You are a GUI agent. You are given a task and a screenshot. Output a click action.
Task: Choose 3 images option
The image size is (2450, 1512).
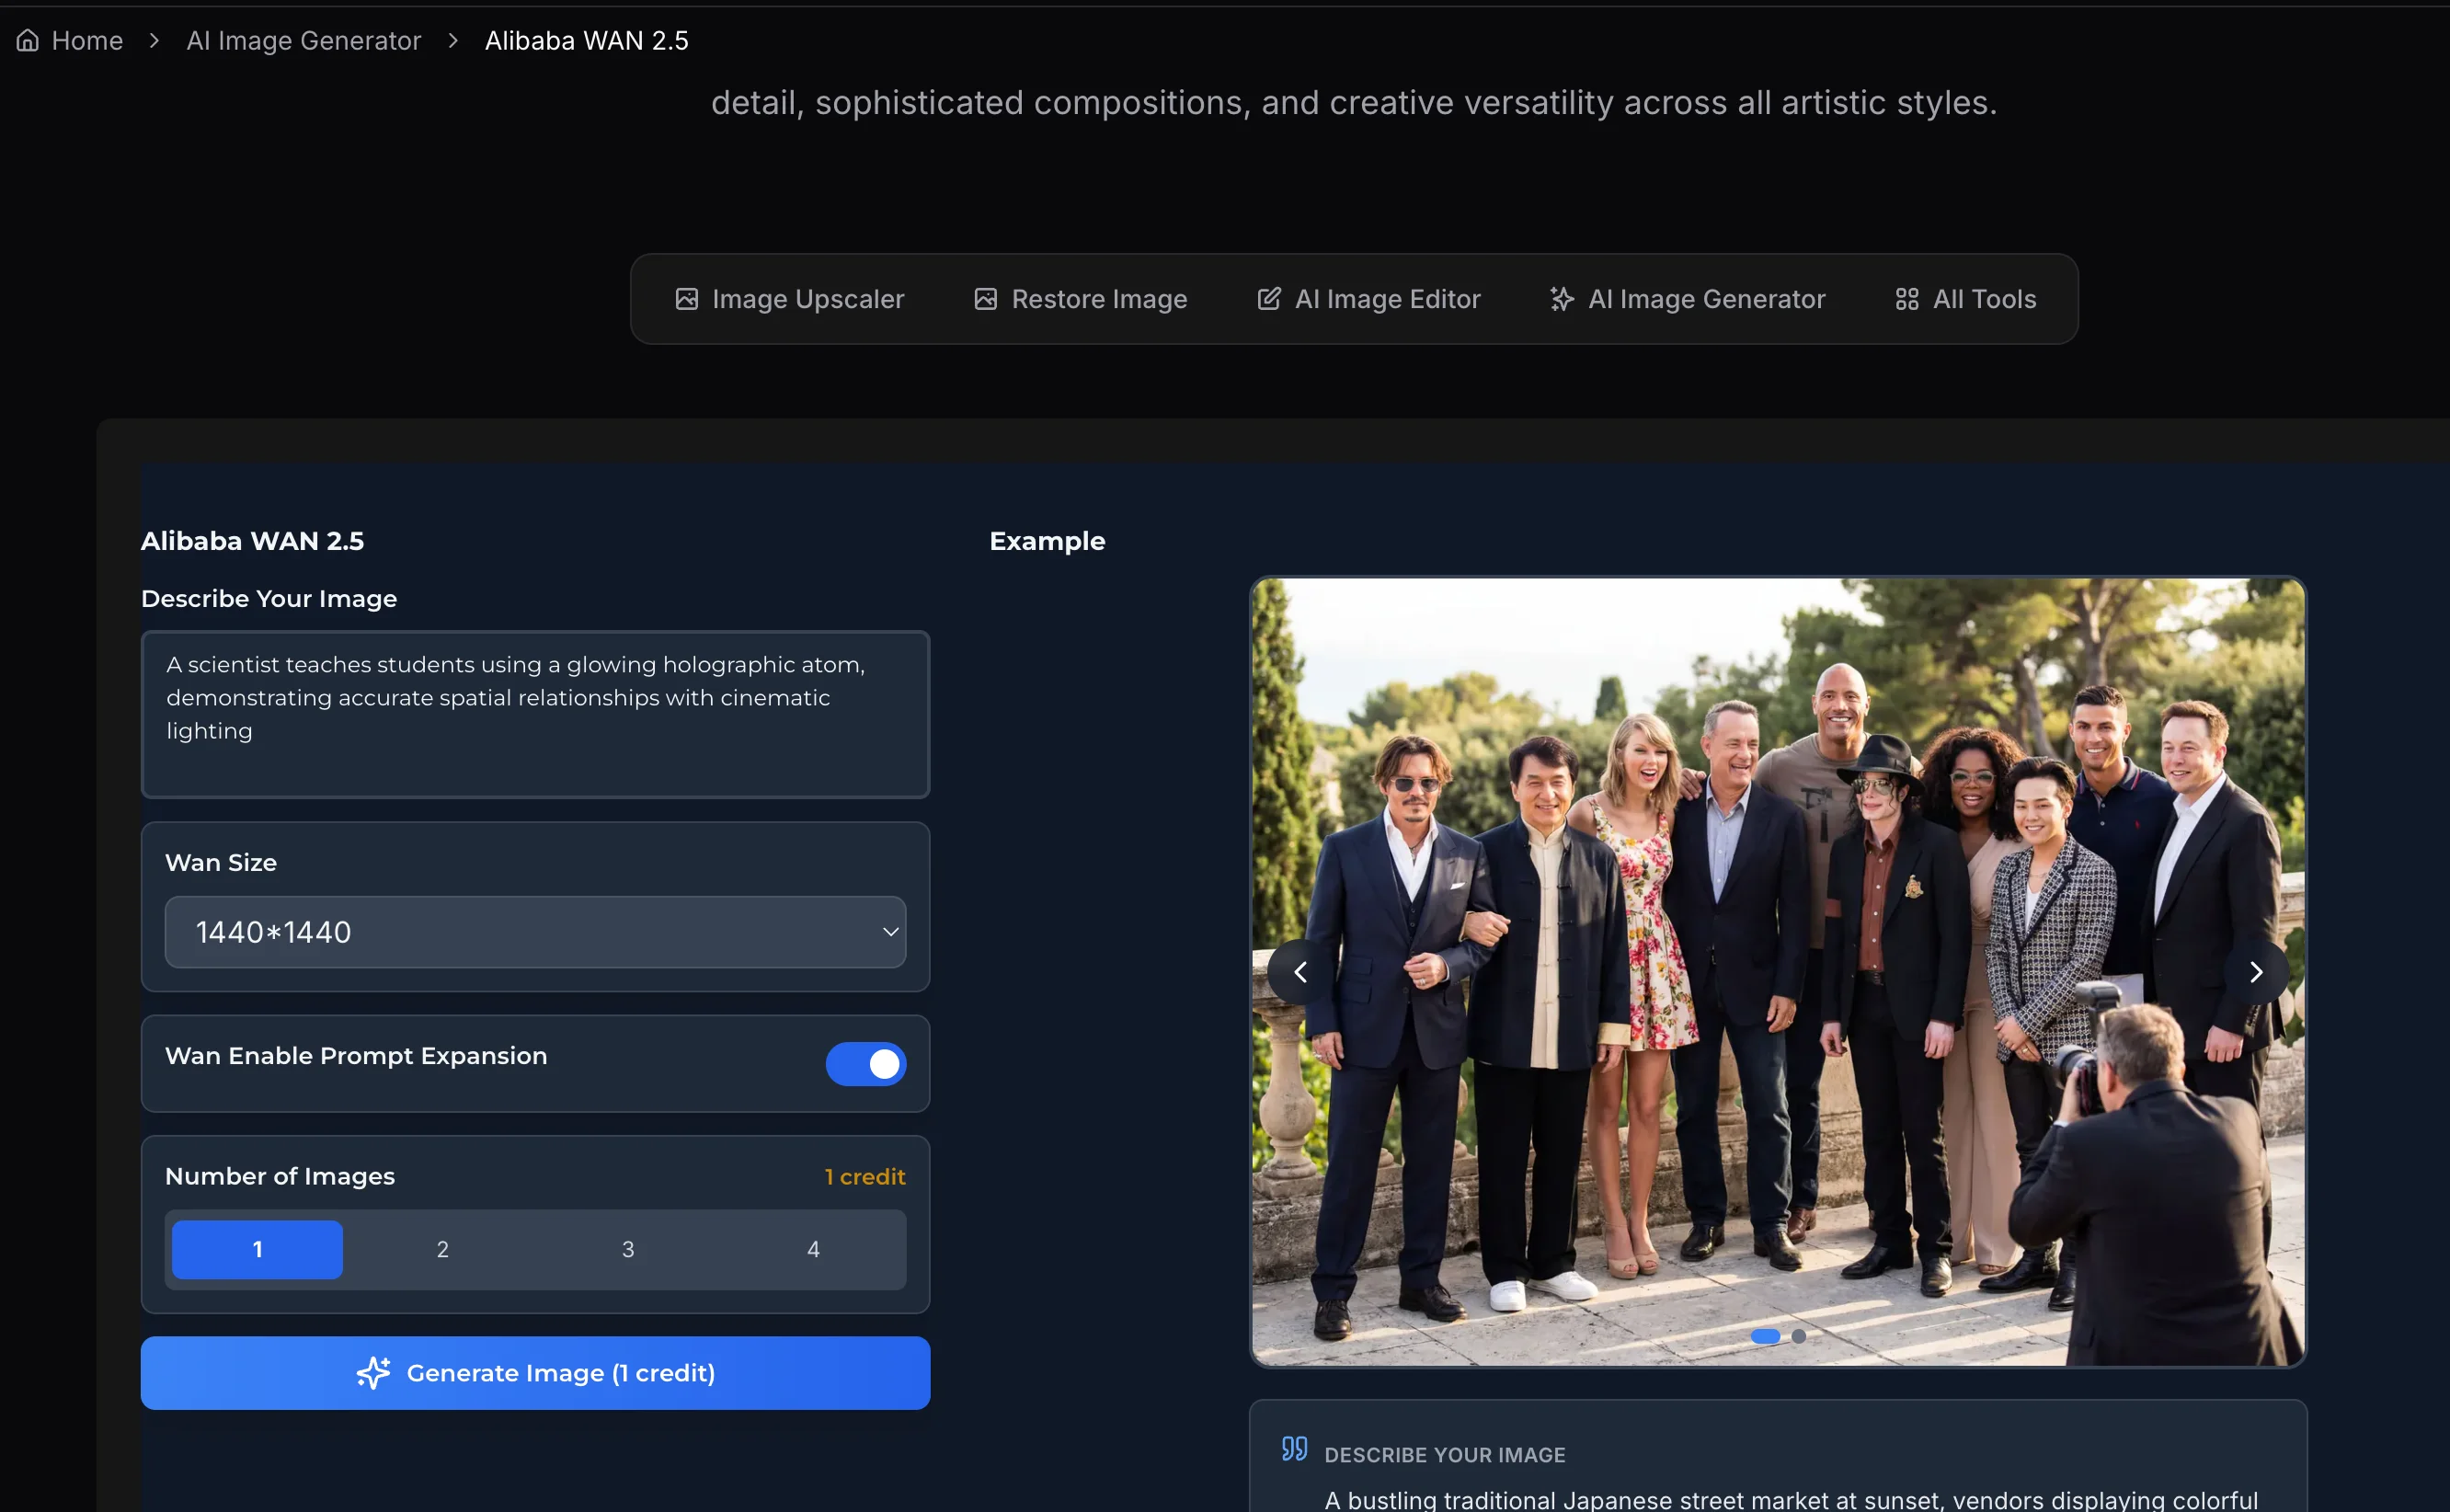pyautogui.click(x=627, y=1249)
